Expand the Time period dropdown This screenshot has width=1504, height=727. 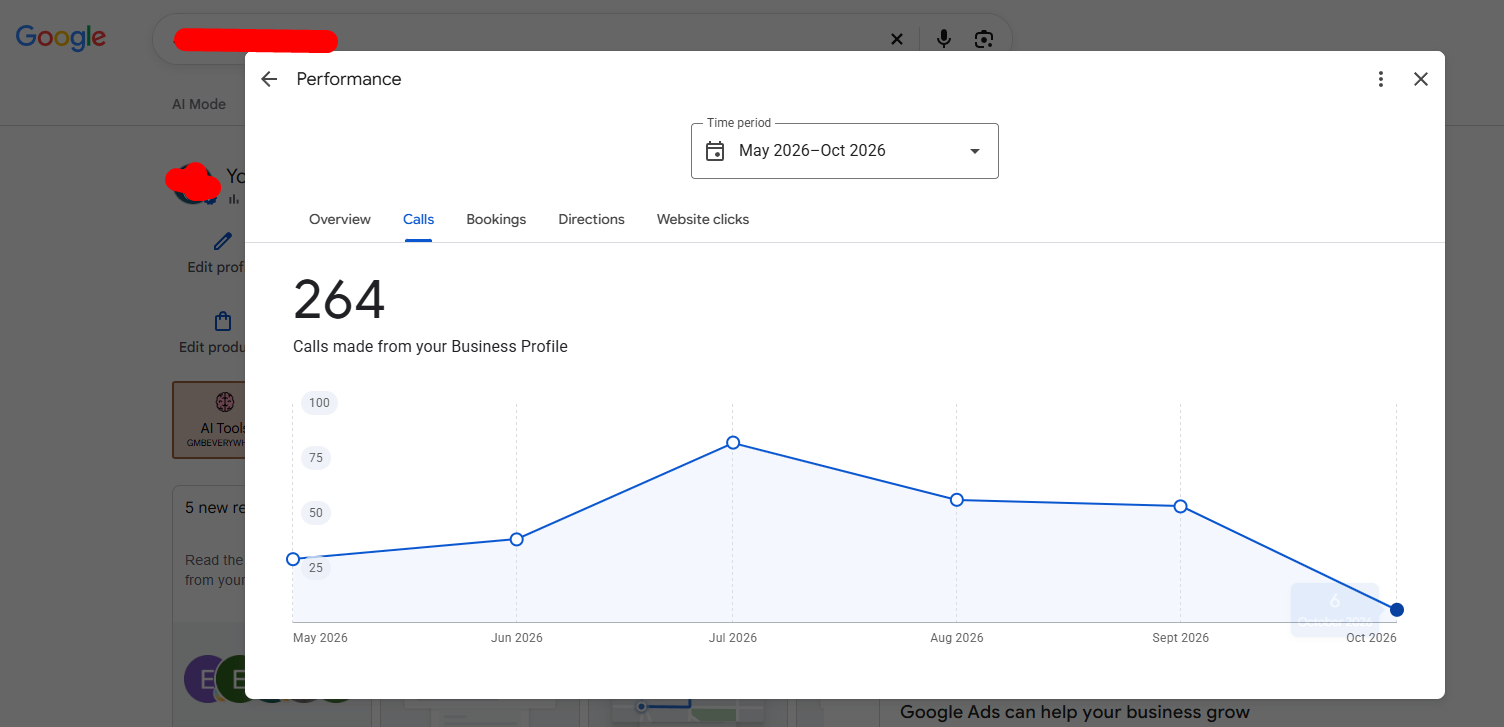click(845, 151)
